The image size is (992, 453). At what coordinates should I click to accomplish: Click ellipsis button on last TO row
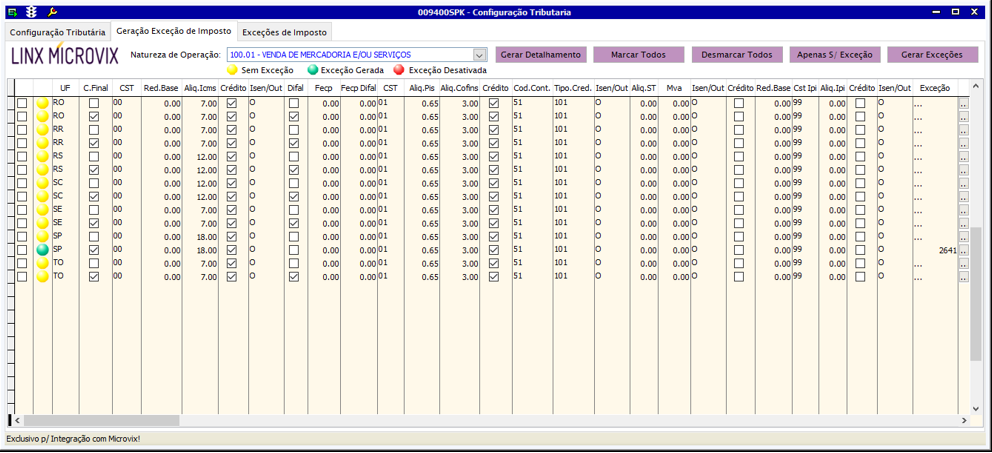[x=964, y=277]
